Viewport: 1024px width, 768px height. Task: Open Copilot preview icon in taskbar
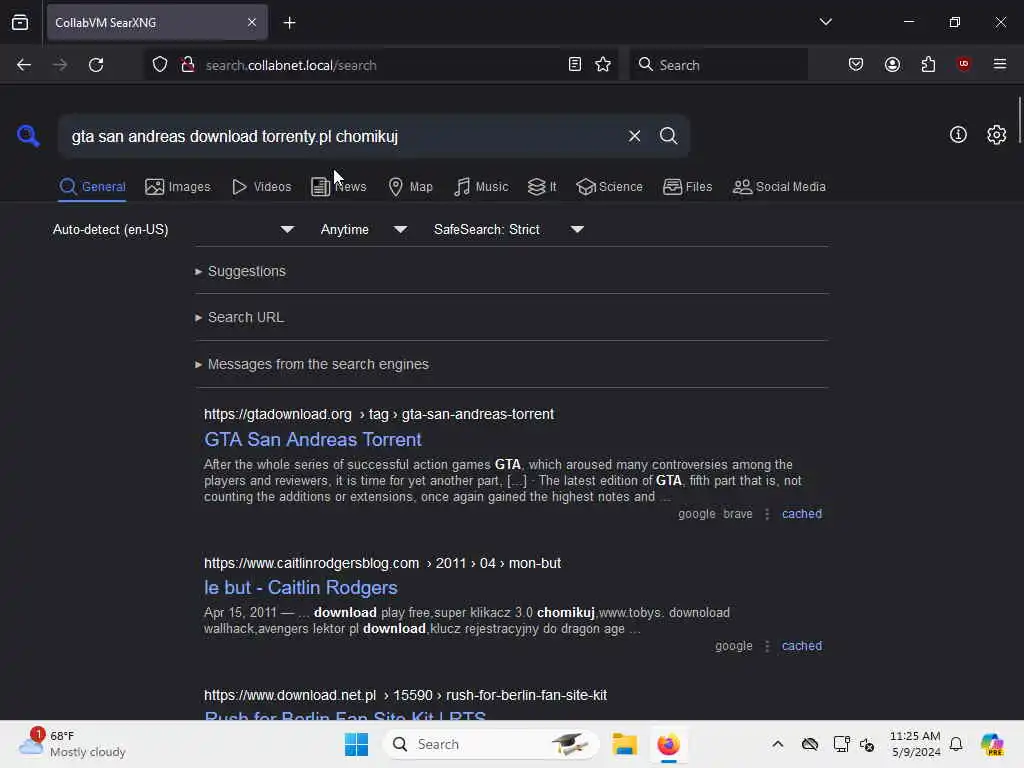point(992,744)
